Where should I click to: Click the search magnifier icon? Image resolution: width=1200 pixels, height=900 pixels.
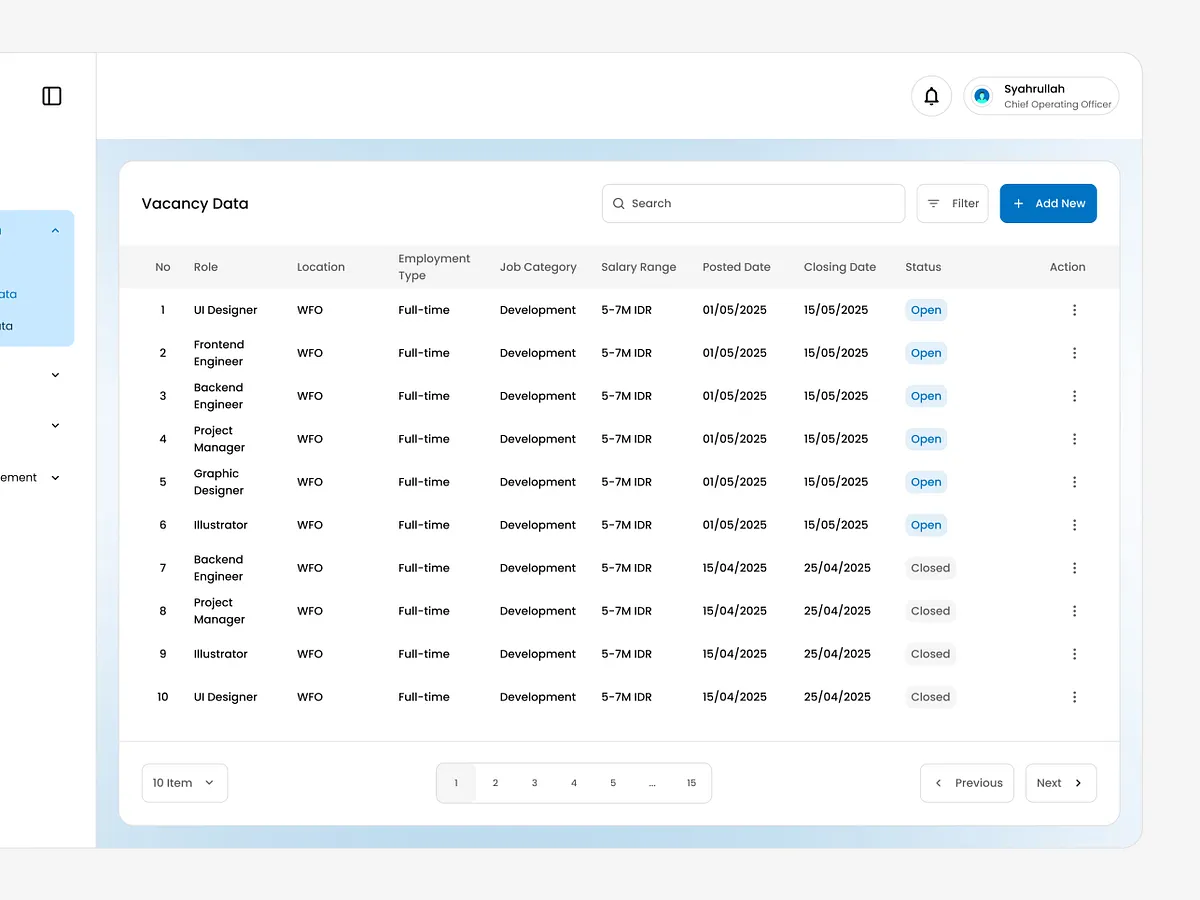[620, 203]
